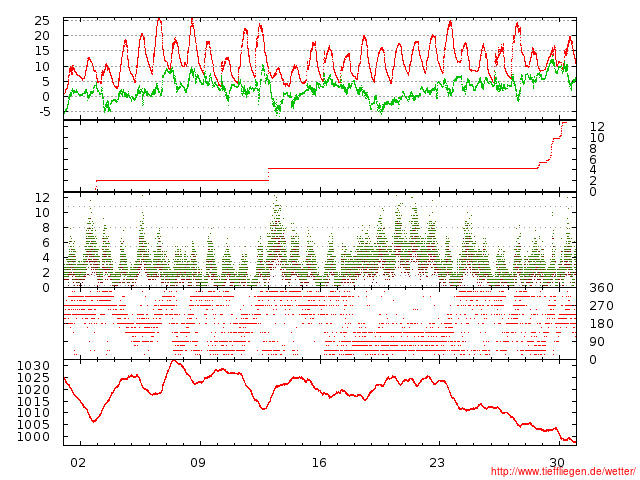Click the date label 23 on time axis
This screenshot has height=480, width=640.
pyautogui.click(x=437, y=463)
